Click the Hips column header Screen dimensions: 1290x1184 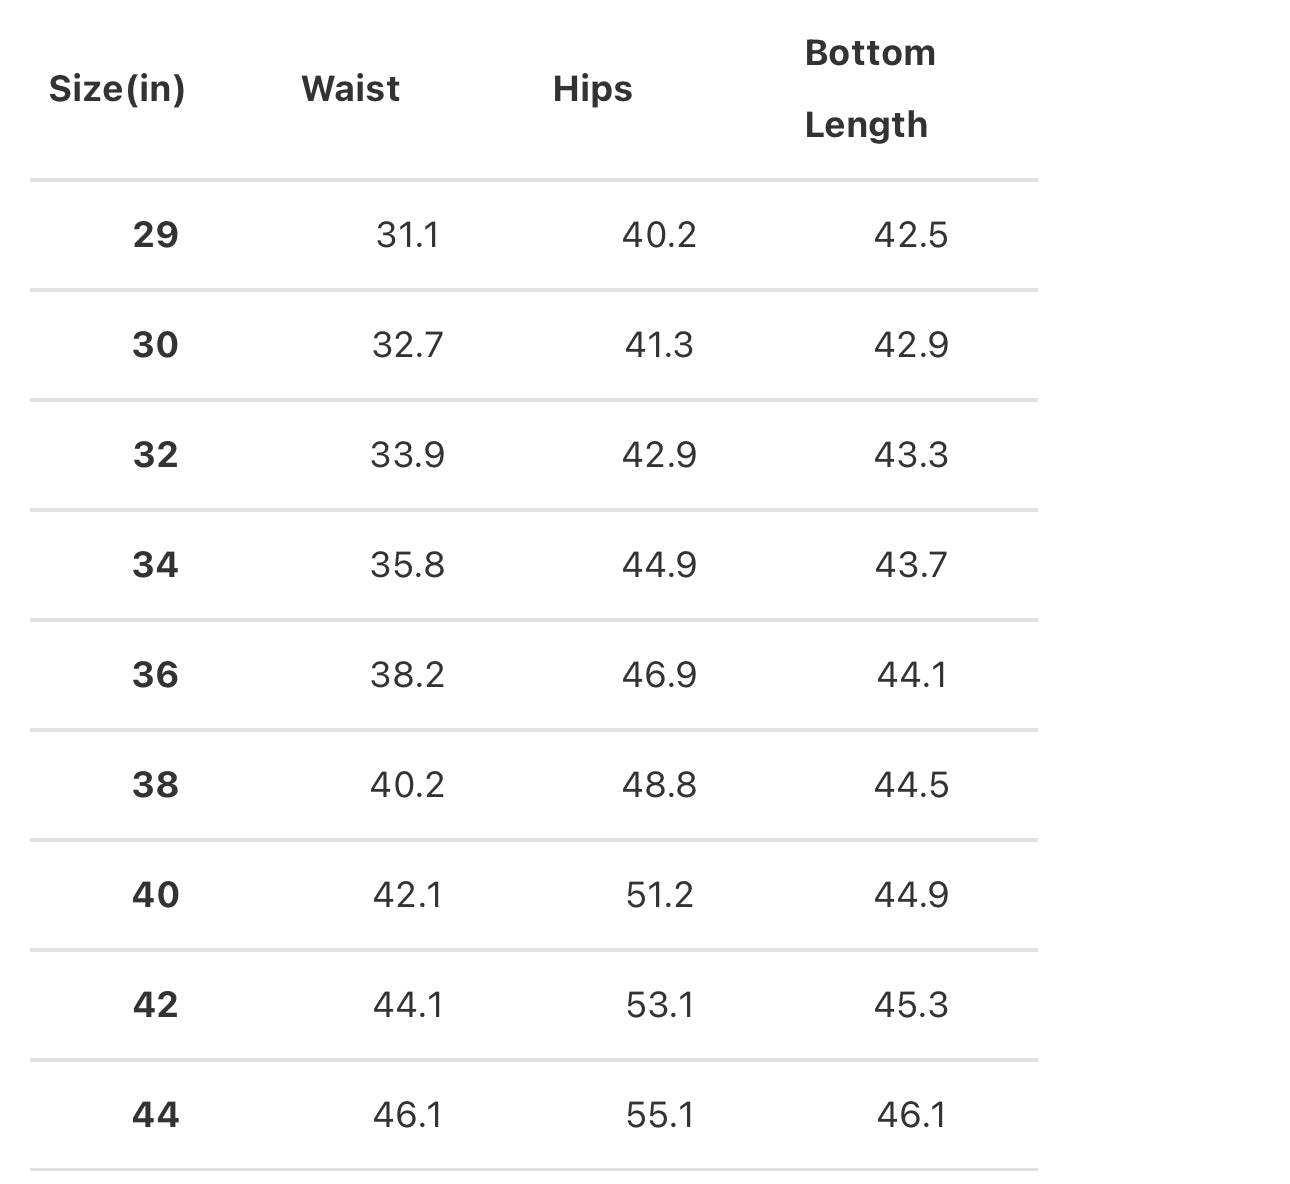point(593,89)
